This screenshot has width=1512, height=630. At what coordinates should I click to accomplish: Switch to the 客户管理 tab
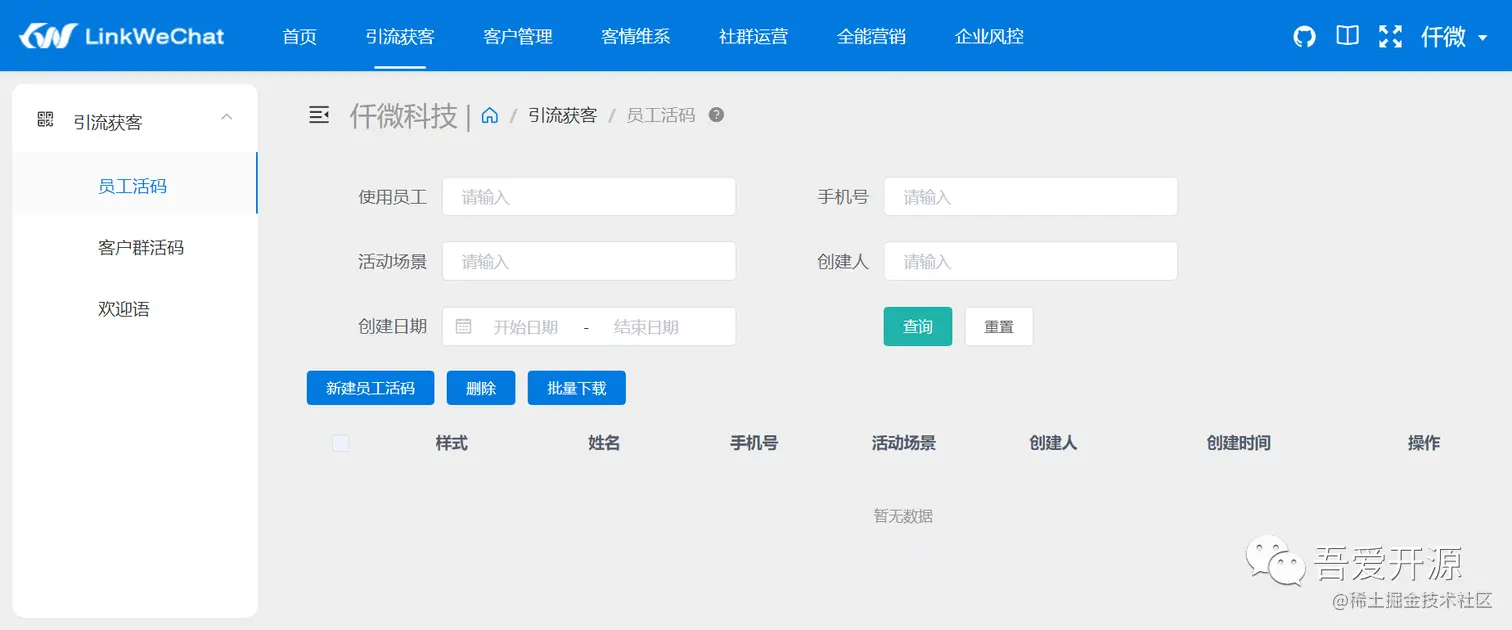517,36
